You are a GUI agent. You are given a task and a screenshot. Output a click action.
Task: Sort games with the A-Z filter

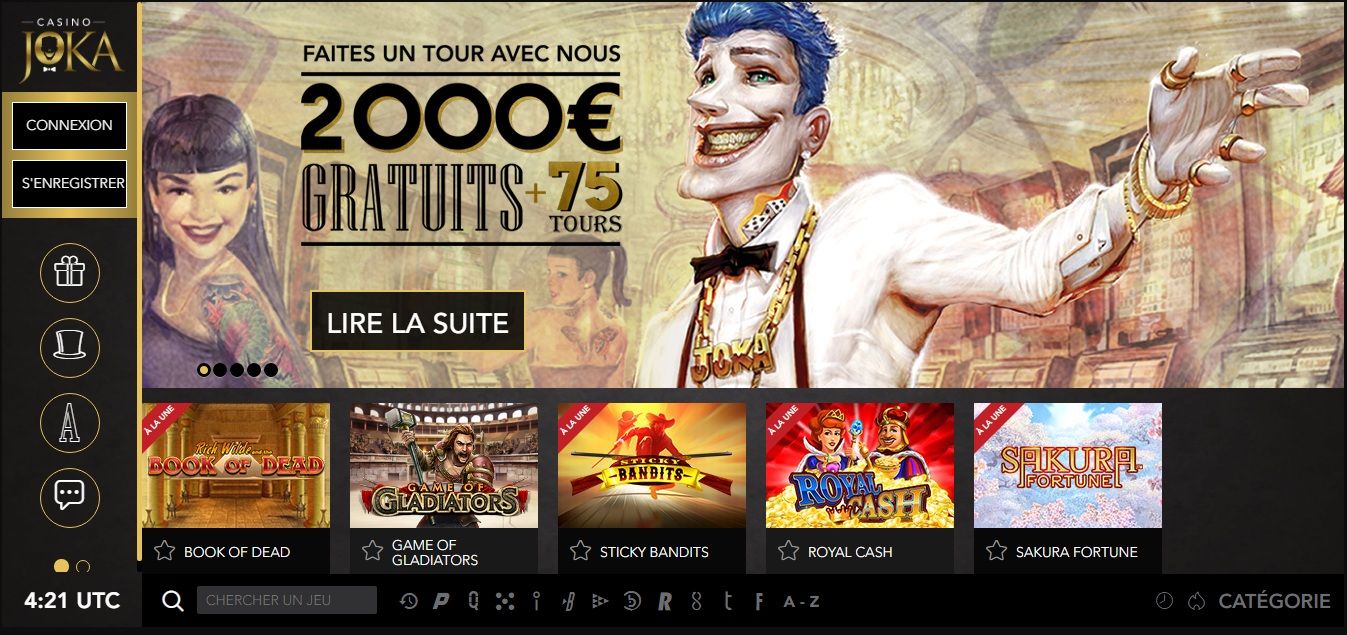coord(801,601)
